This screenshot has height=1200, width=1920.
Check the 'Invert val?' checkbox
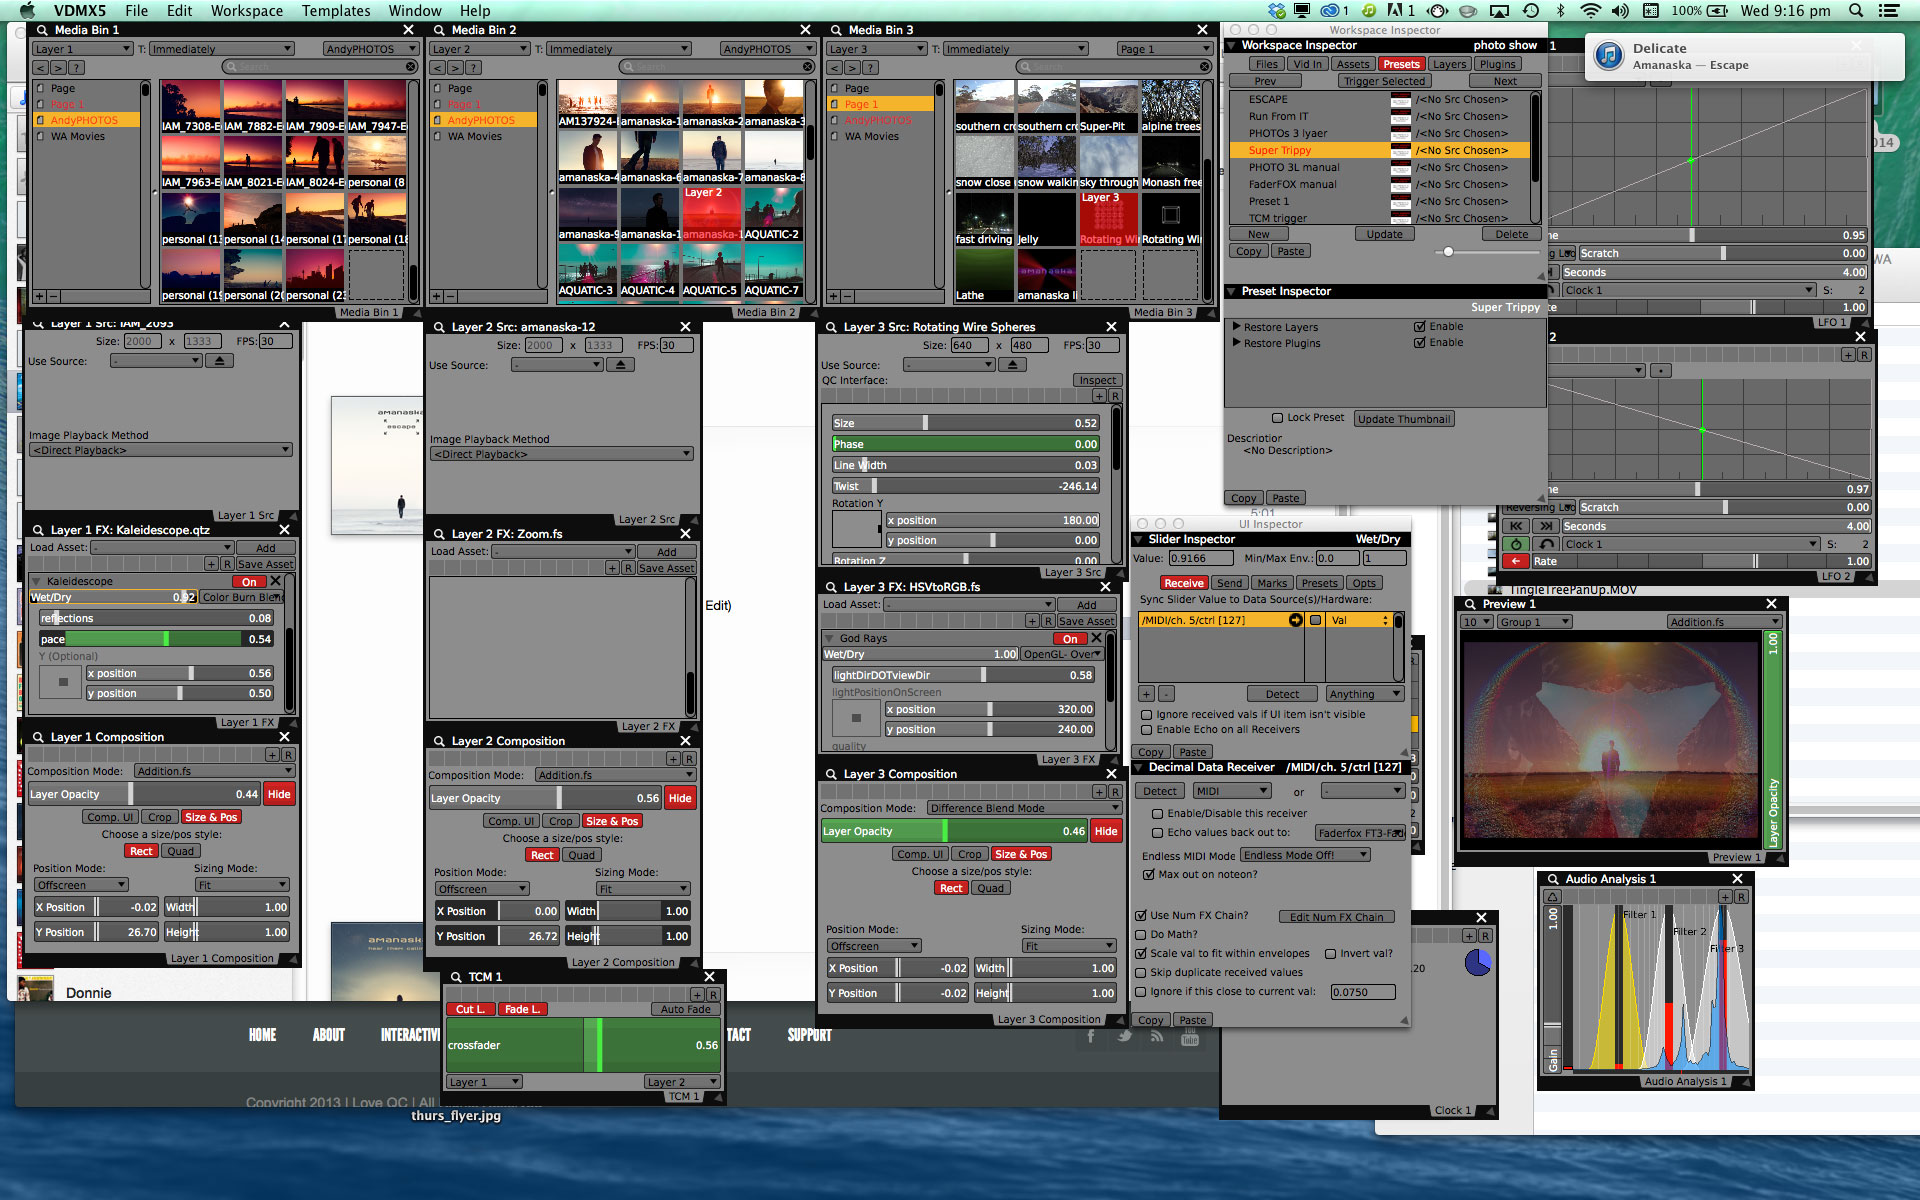click(1331, 954)
